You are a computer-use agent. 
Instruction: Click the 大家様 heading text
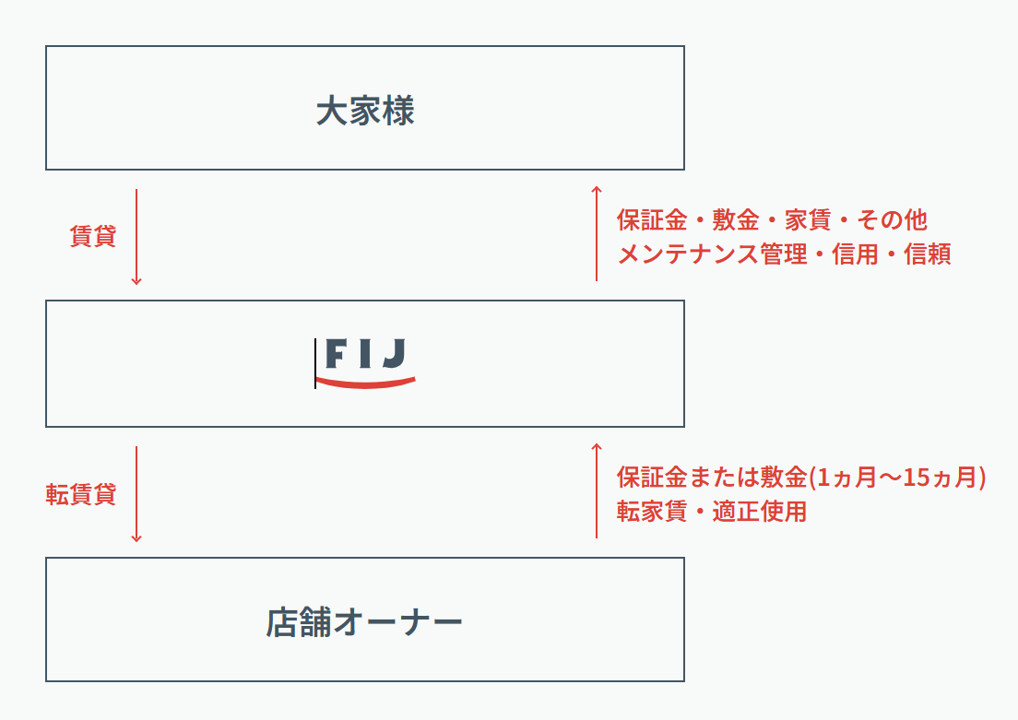tap(365, 111)
